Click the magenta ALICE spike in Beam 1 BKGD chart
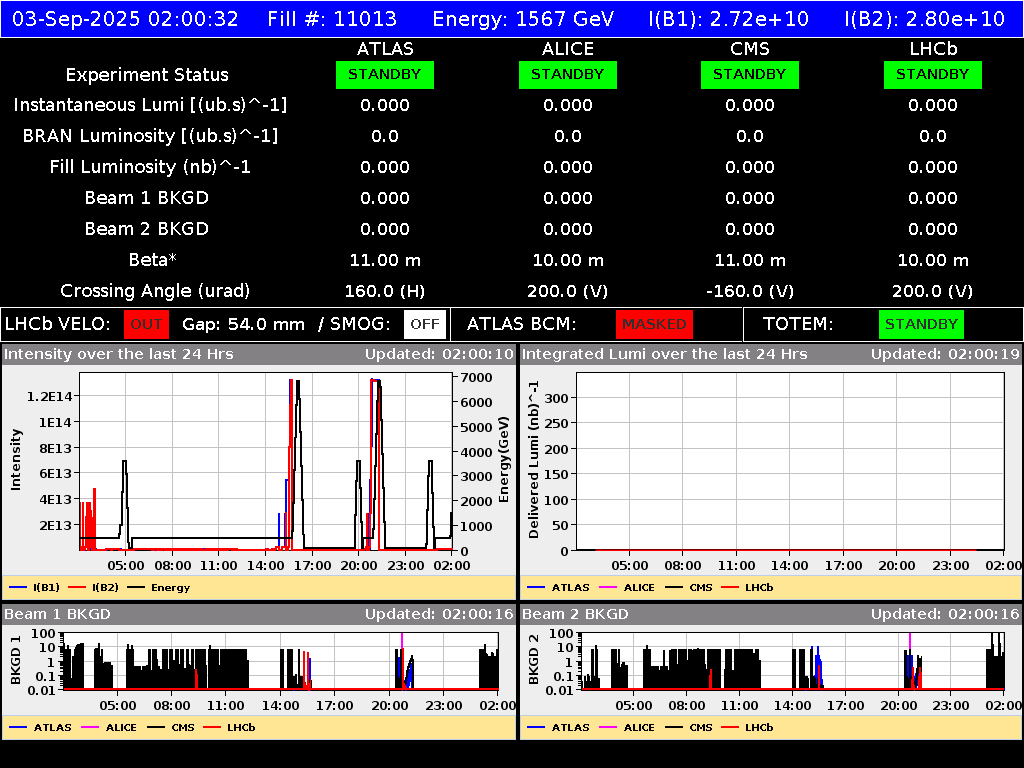 click(x=402, y=640)
